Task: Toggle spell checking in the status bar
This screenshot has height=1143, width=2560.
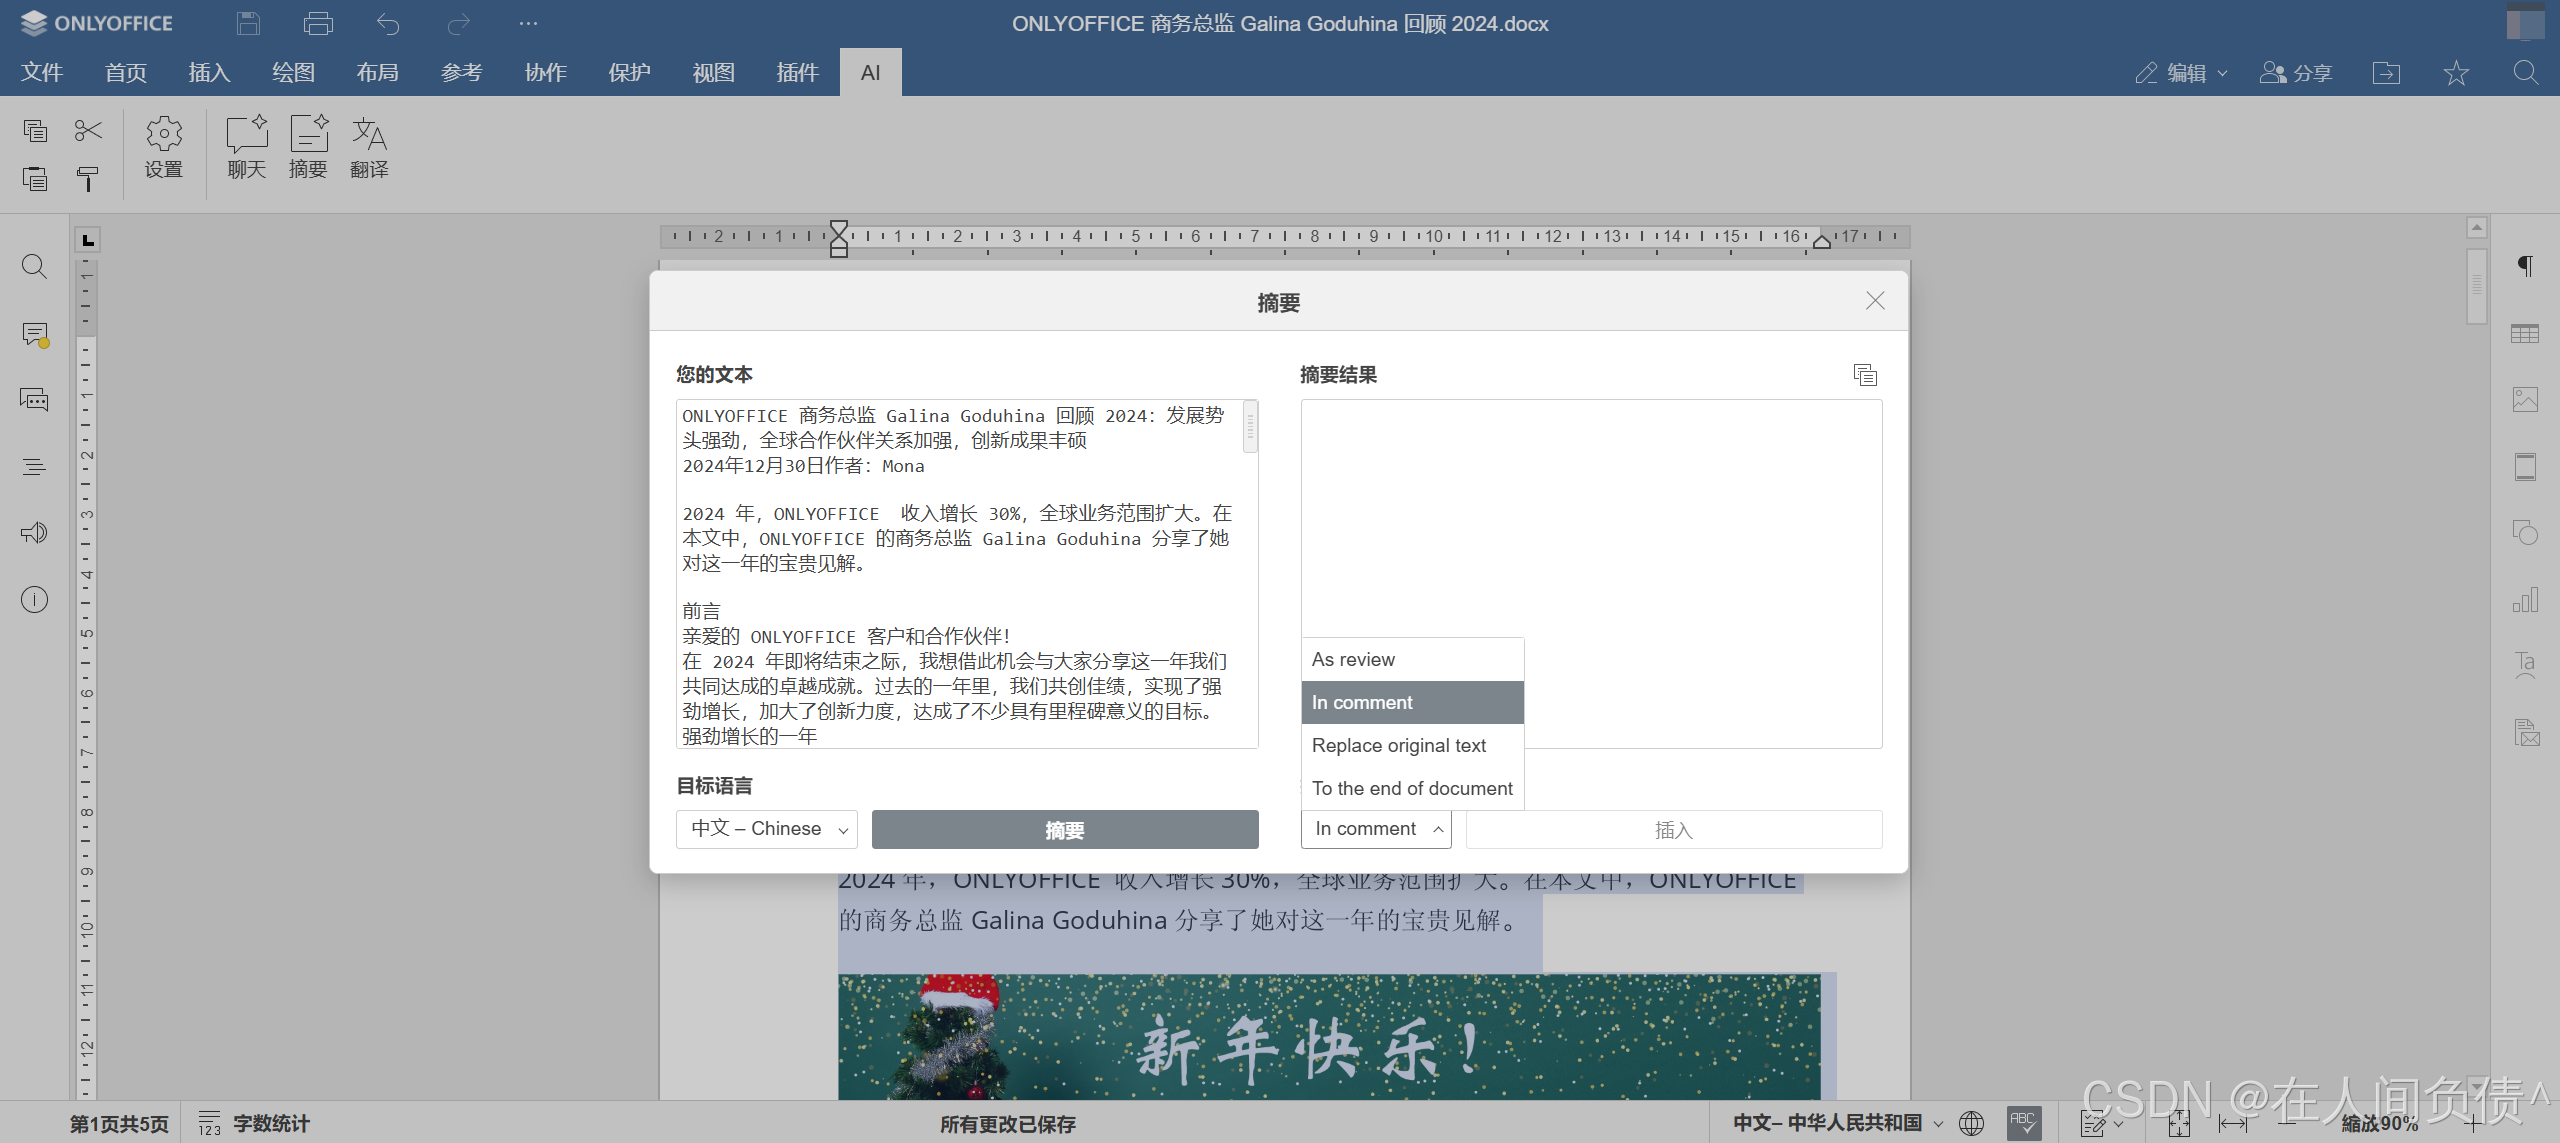Action: (x=2024, y=1122)
